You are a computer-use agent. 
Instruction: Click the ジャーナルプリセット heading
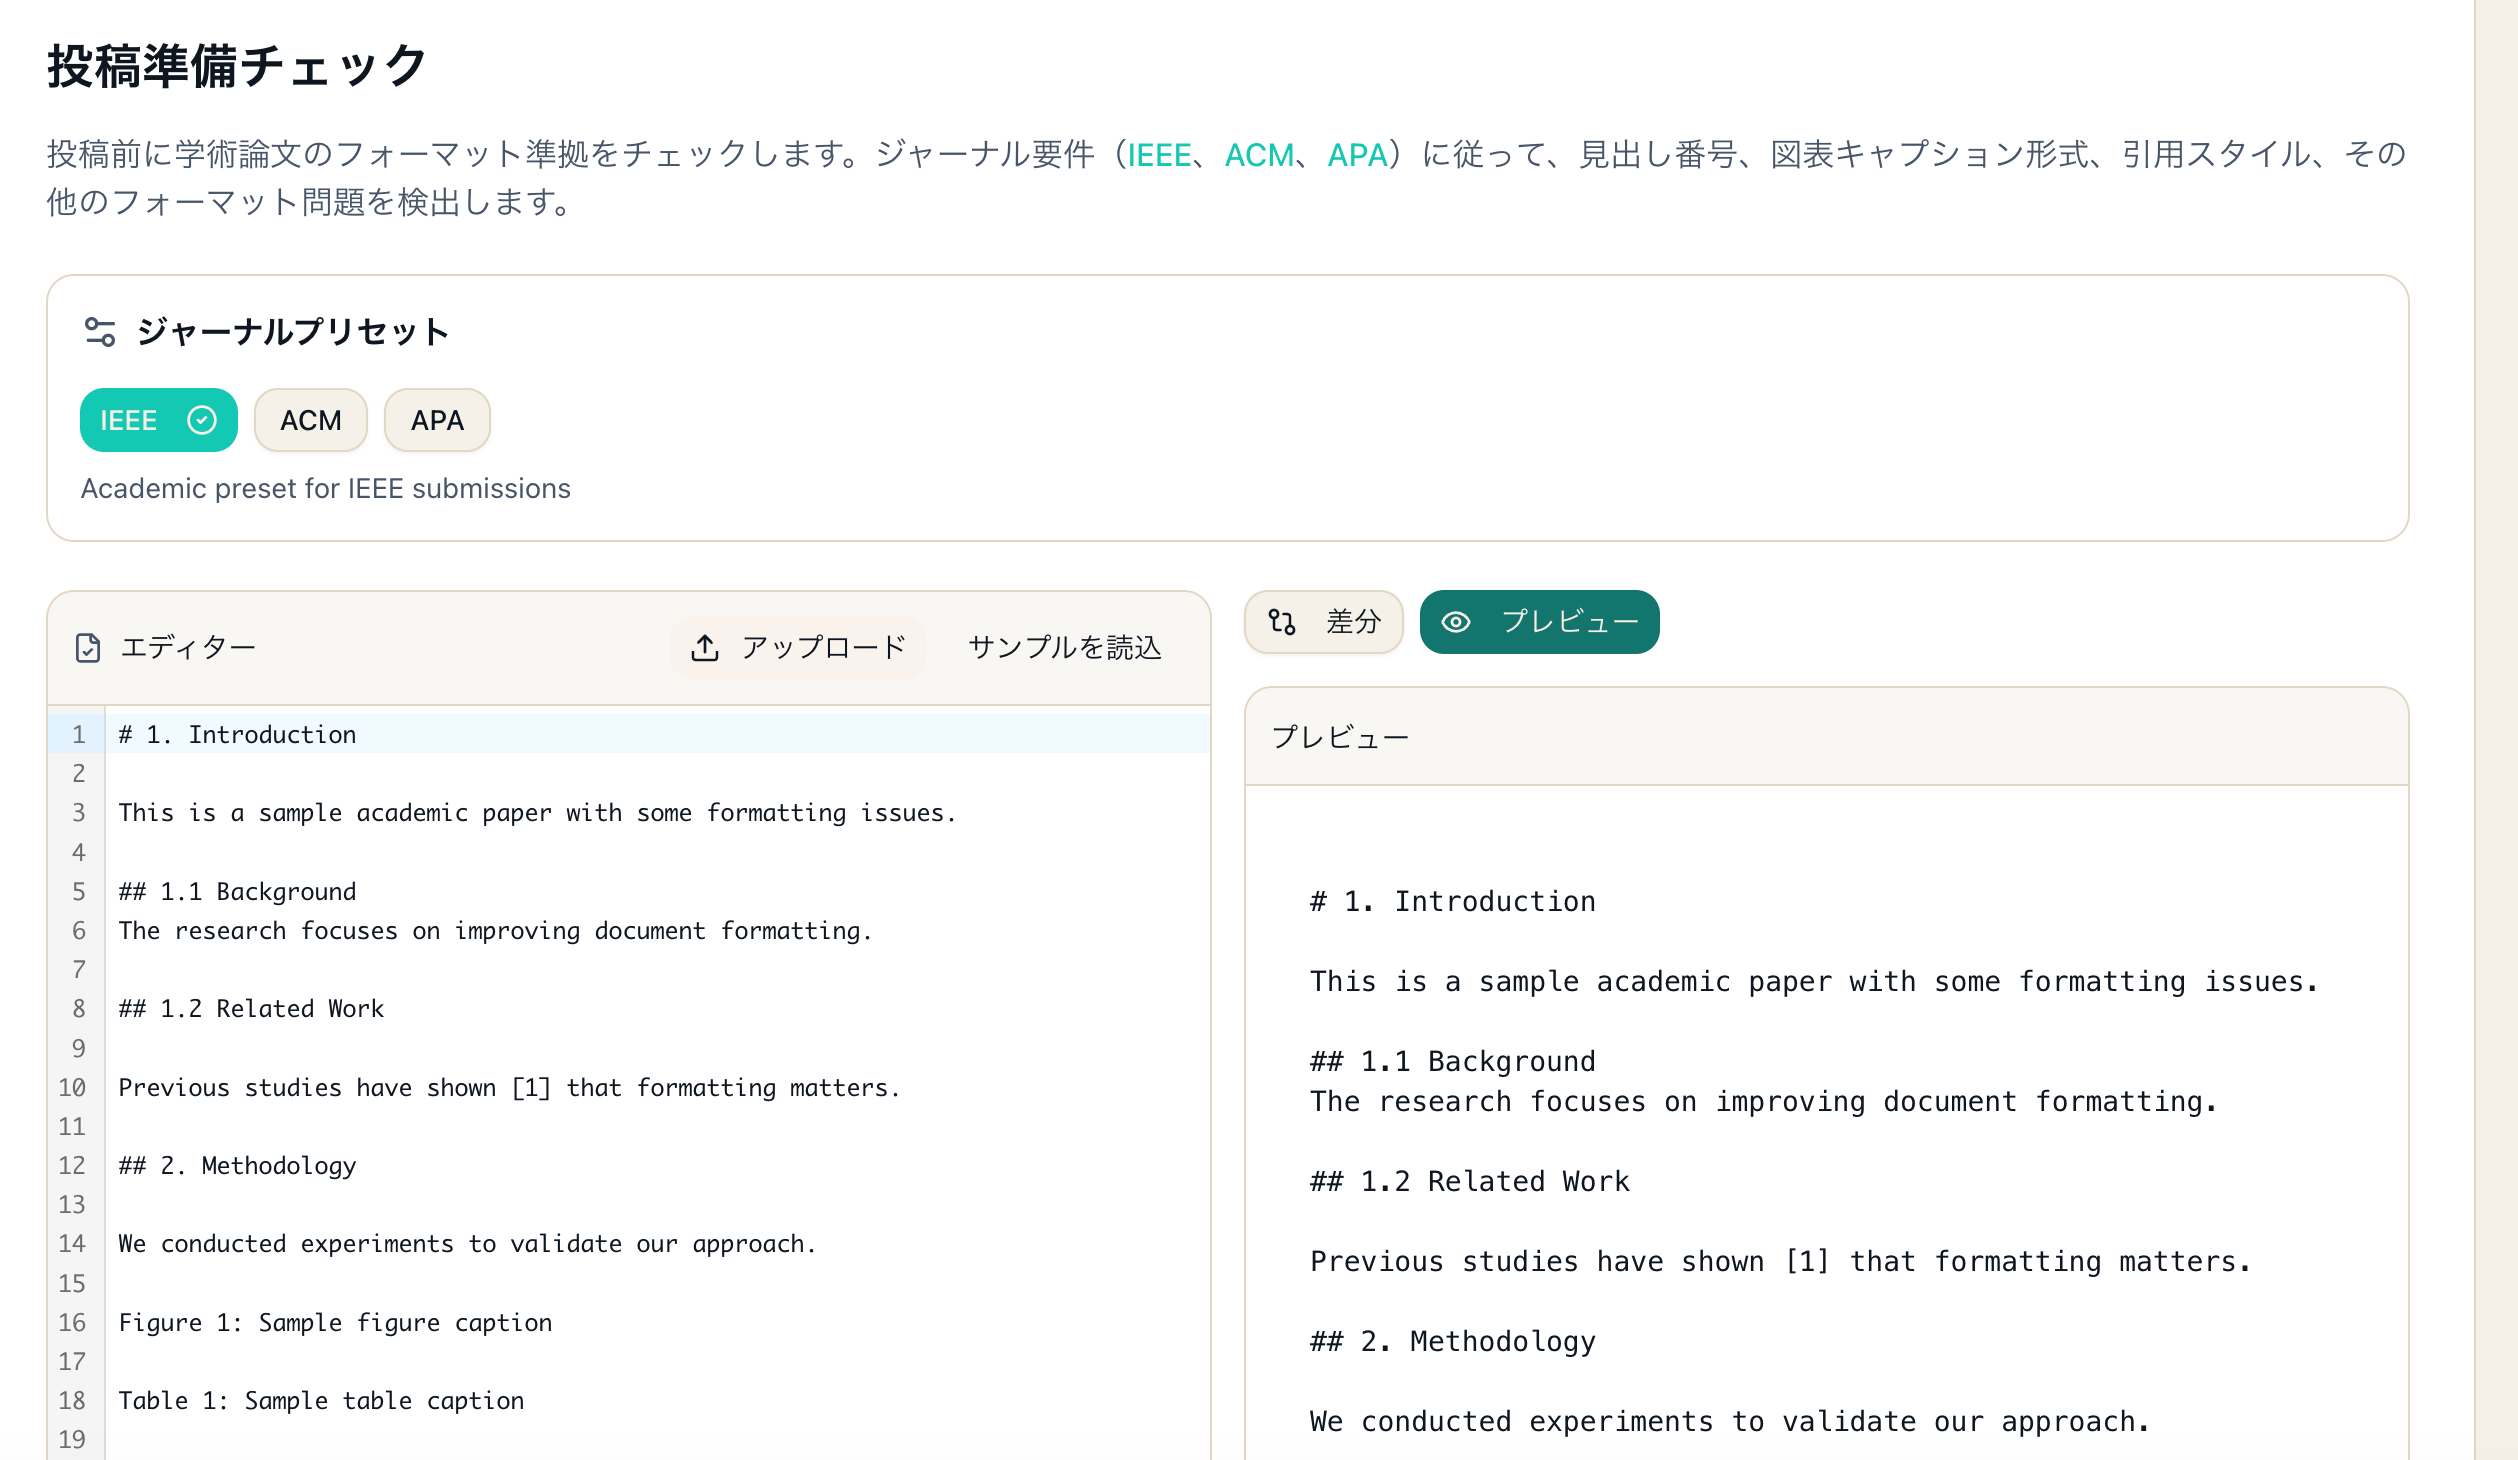(x=293, y=332)
